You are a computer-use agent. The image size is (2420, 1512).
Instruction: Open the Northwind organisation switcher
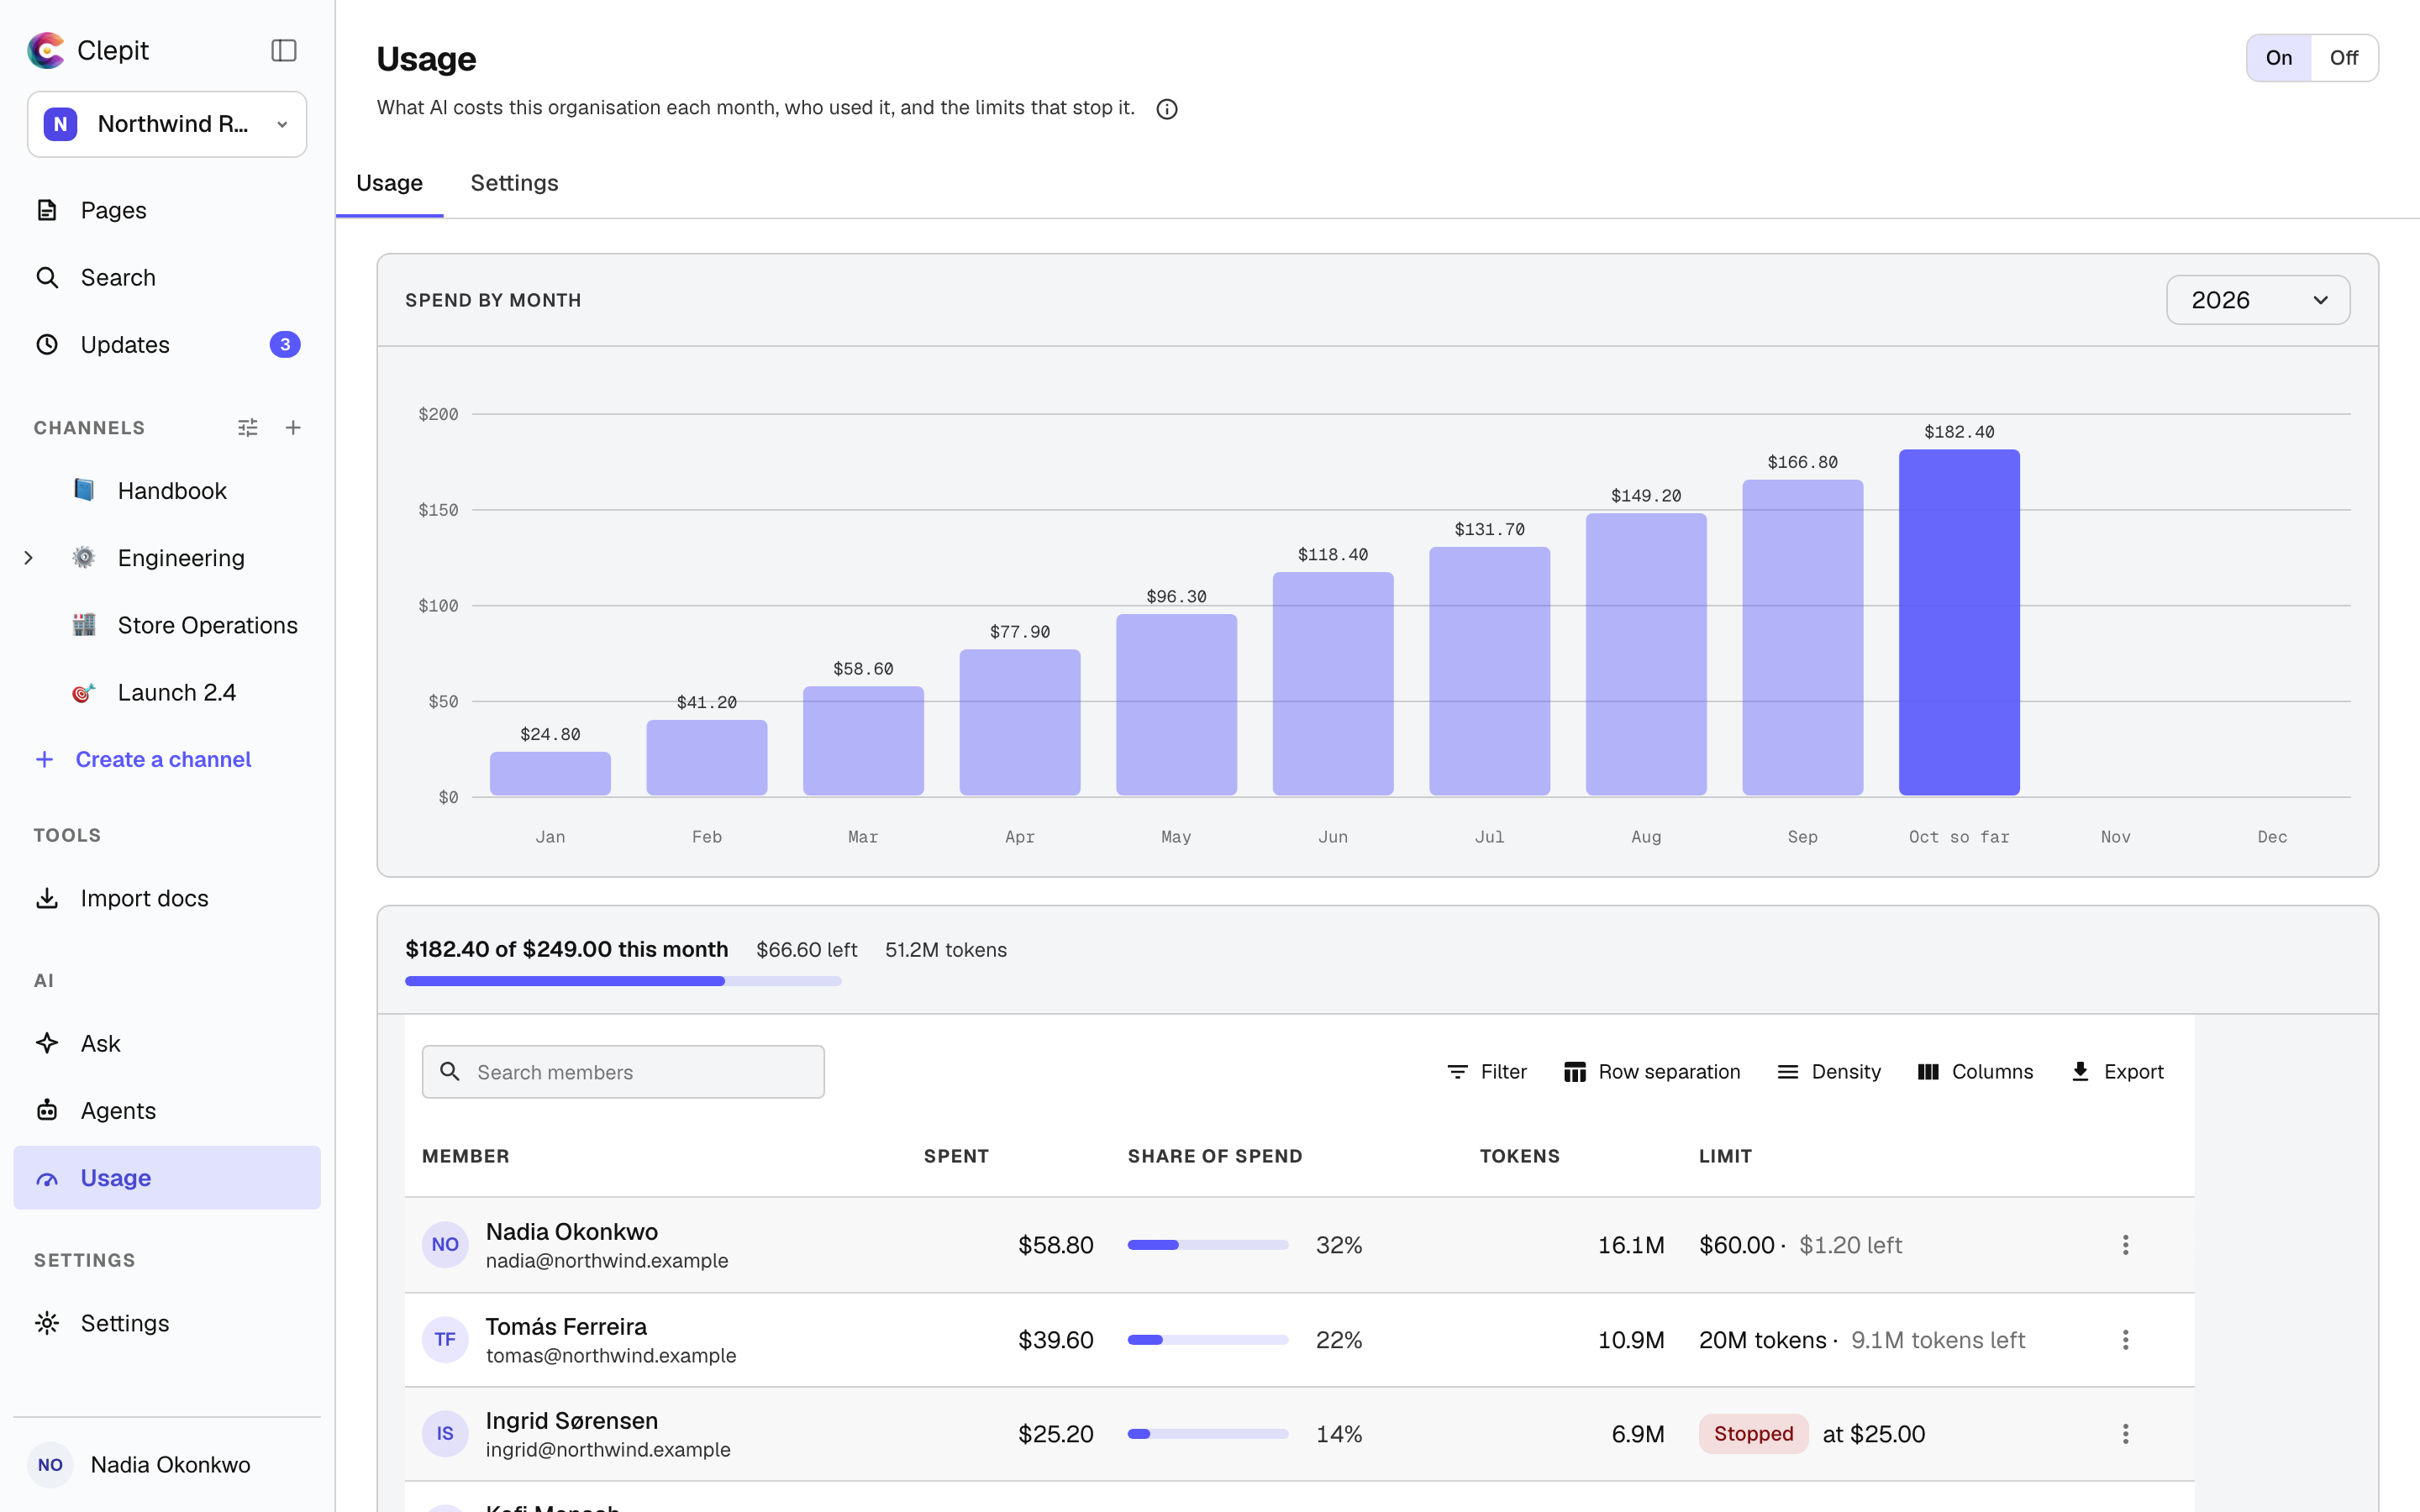click(x=167, y=124)
